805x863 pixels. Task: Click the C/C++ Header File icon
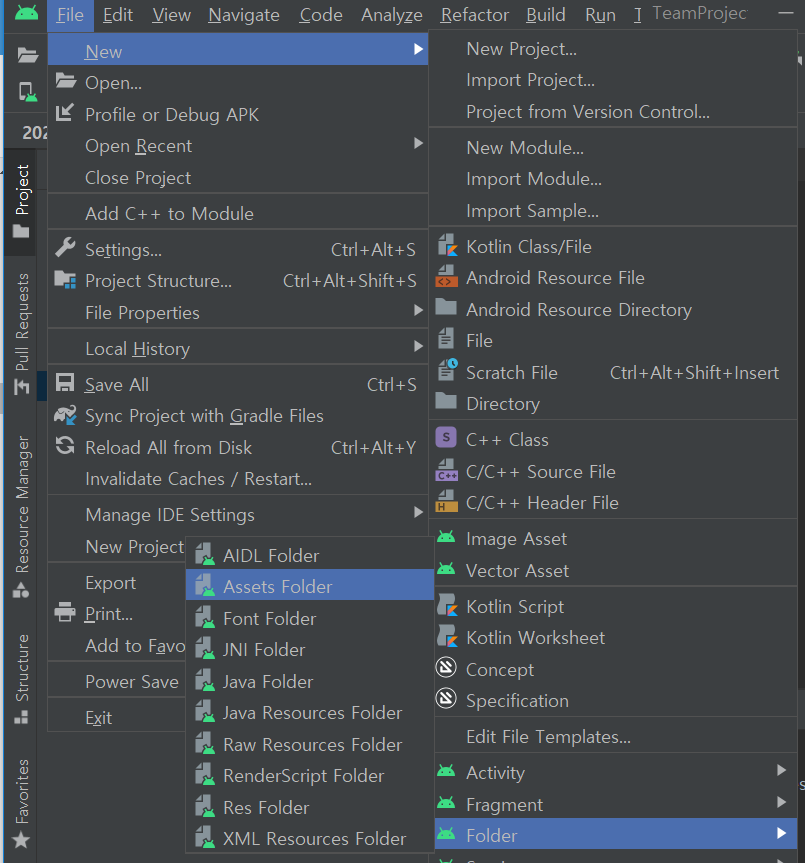coord(447,501)
